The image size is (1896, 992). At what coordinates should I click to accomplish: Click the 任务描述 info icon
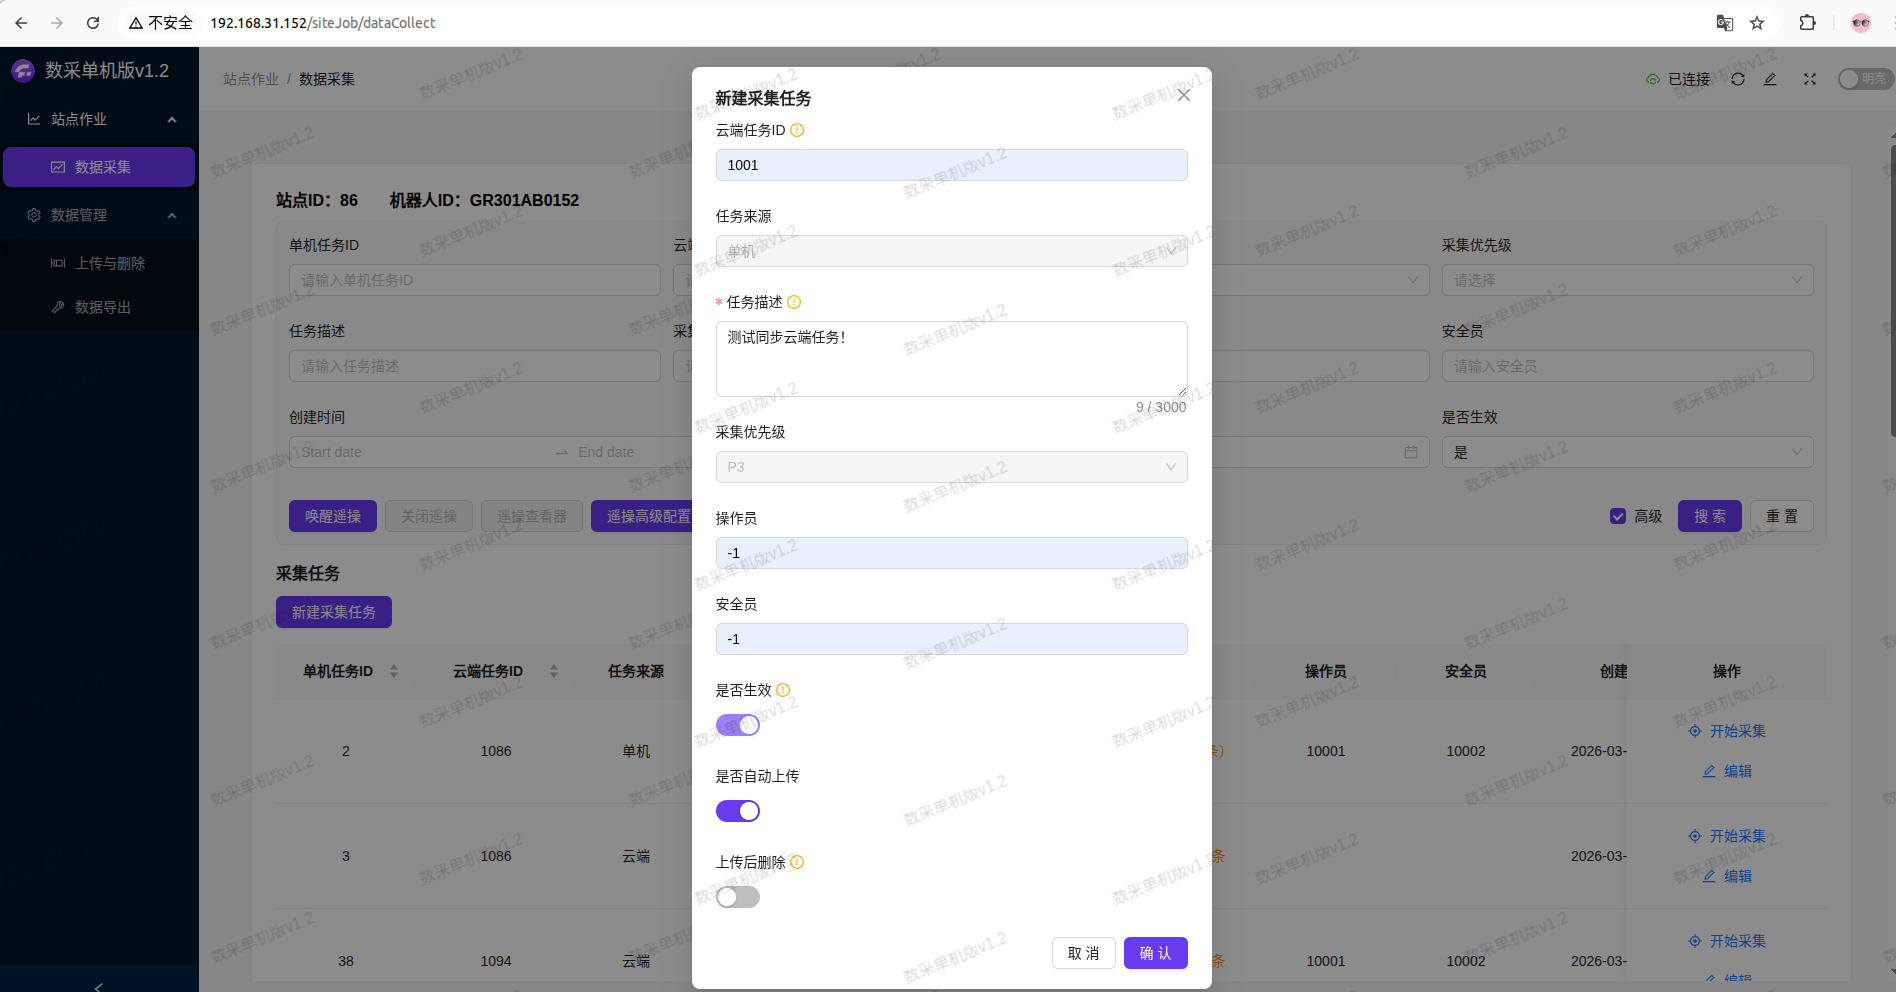(794, 302)
